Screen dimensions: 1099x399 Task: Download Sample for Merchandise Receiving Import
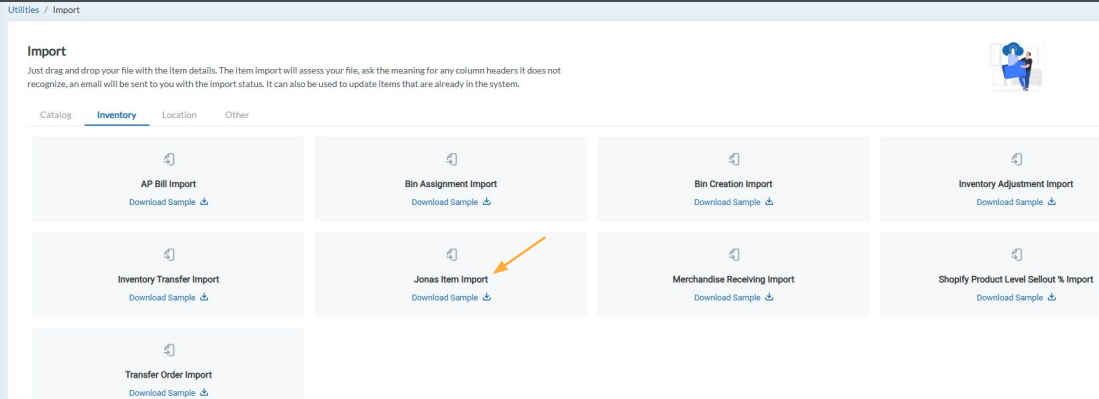pyautogui.click(x=727, y=297)
